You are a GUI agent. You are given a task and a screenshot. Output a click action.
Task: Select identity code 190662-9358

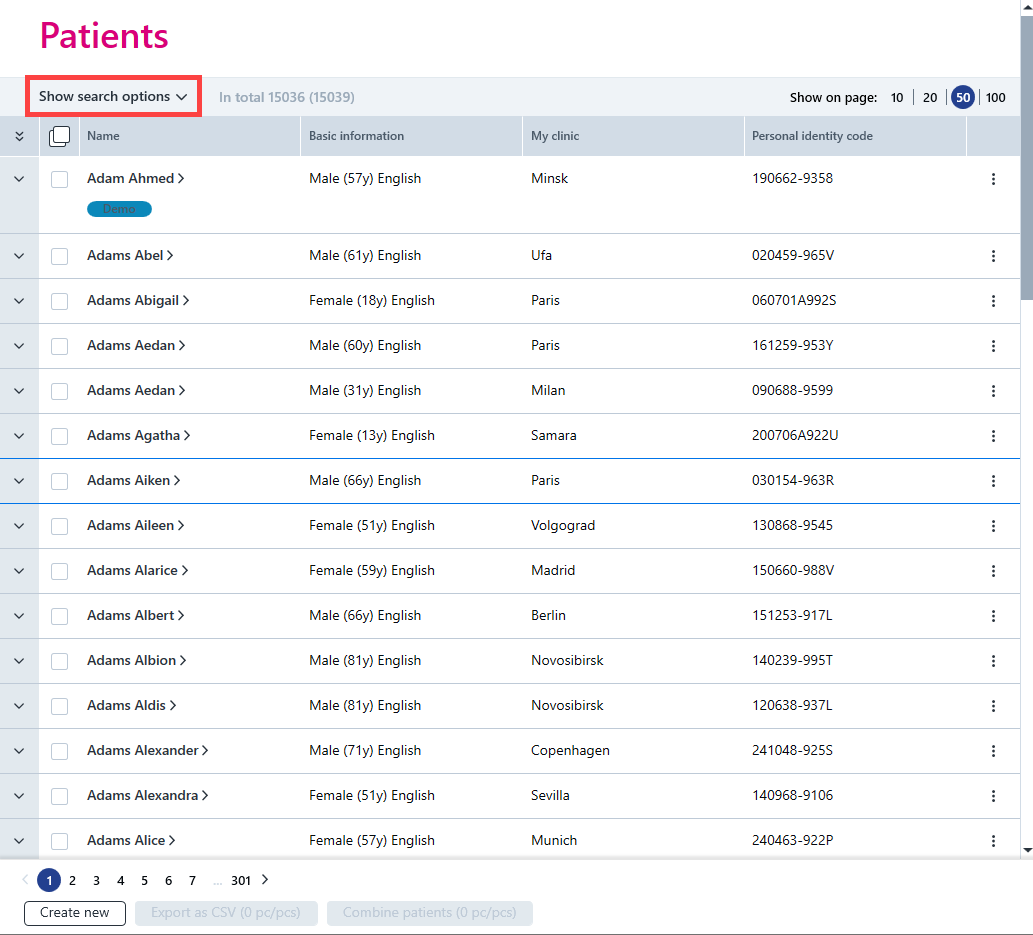point(792,179)
